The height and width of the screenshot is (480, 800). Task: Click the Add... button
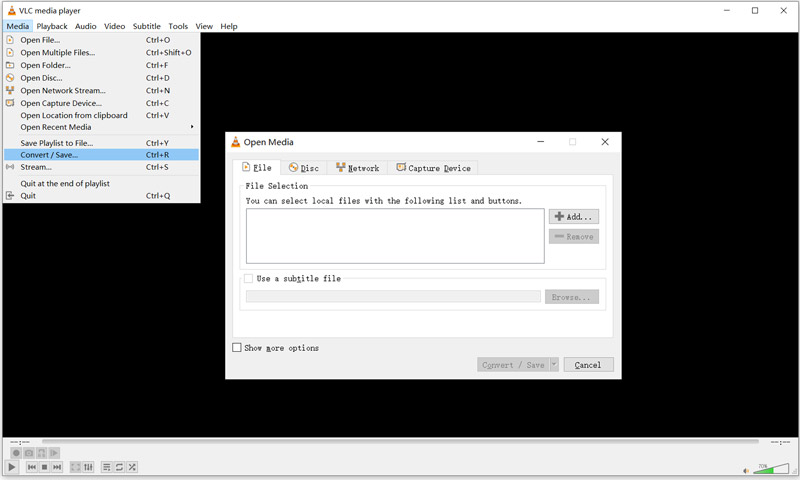[x=573, y=216]
